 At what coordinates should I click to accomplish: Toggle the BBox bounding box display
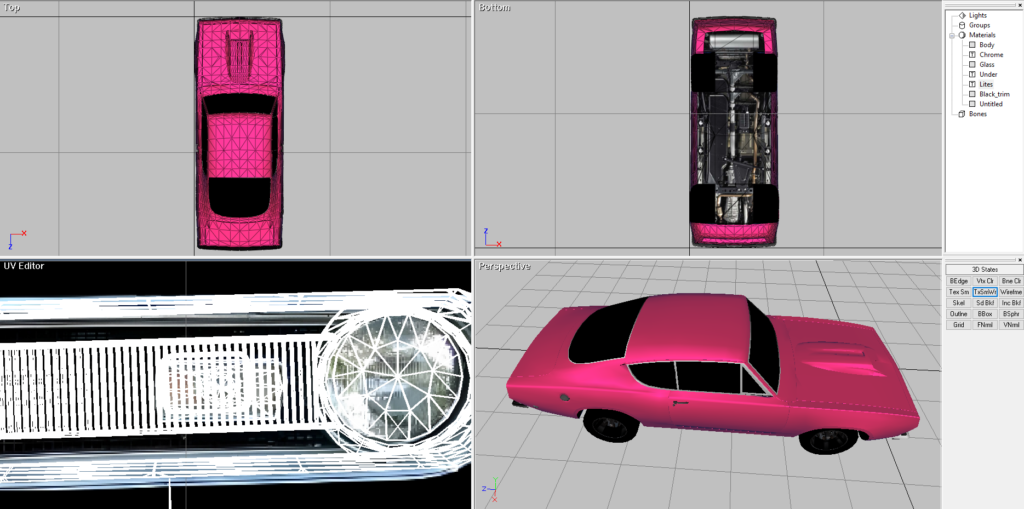(984, 314)
